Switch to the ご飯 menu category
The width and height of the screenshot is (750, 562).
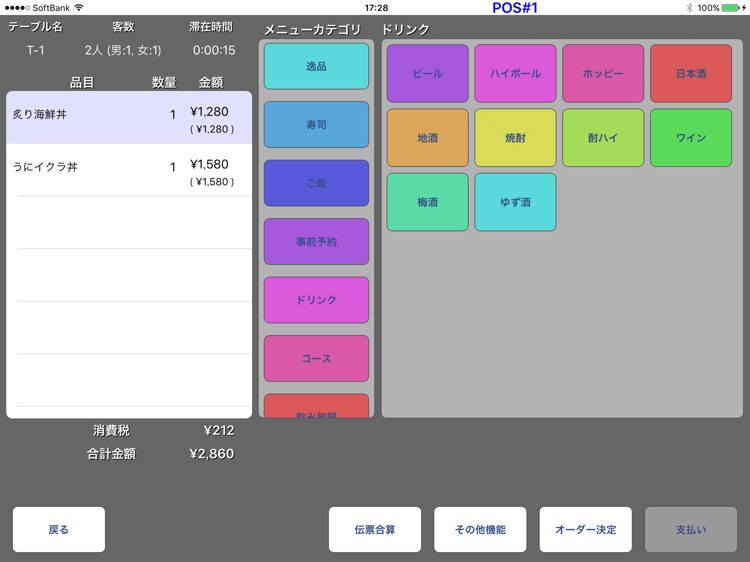coord(316,183)
